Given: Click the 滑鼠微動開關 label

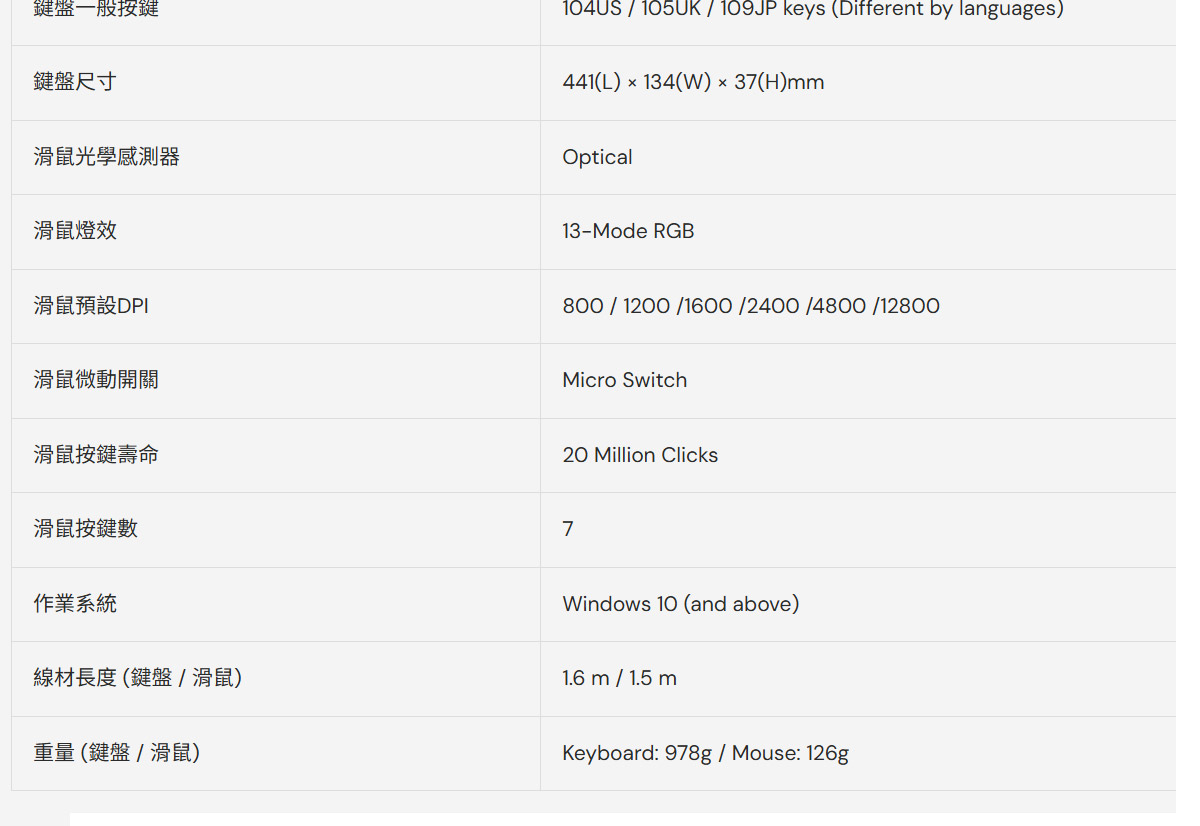Looking at the screenshot, I should [96, 380].
